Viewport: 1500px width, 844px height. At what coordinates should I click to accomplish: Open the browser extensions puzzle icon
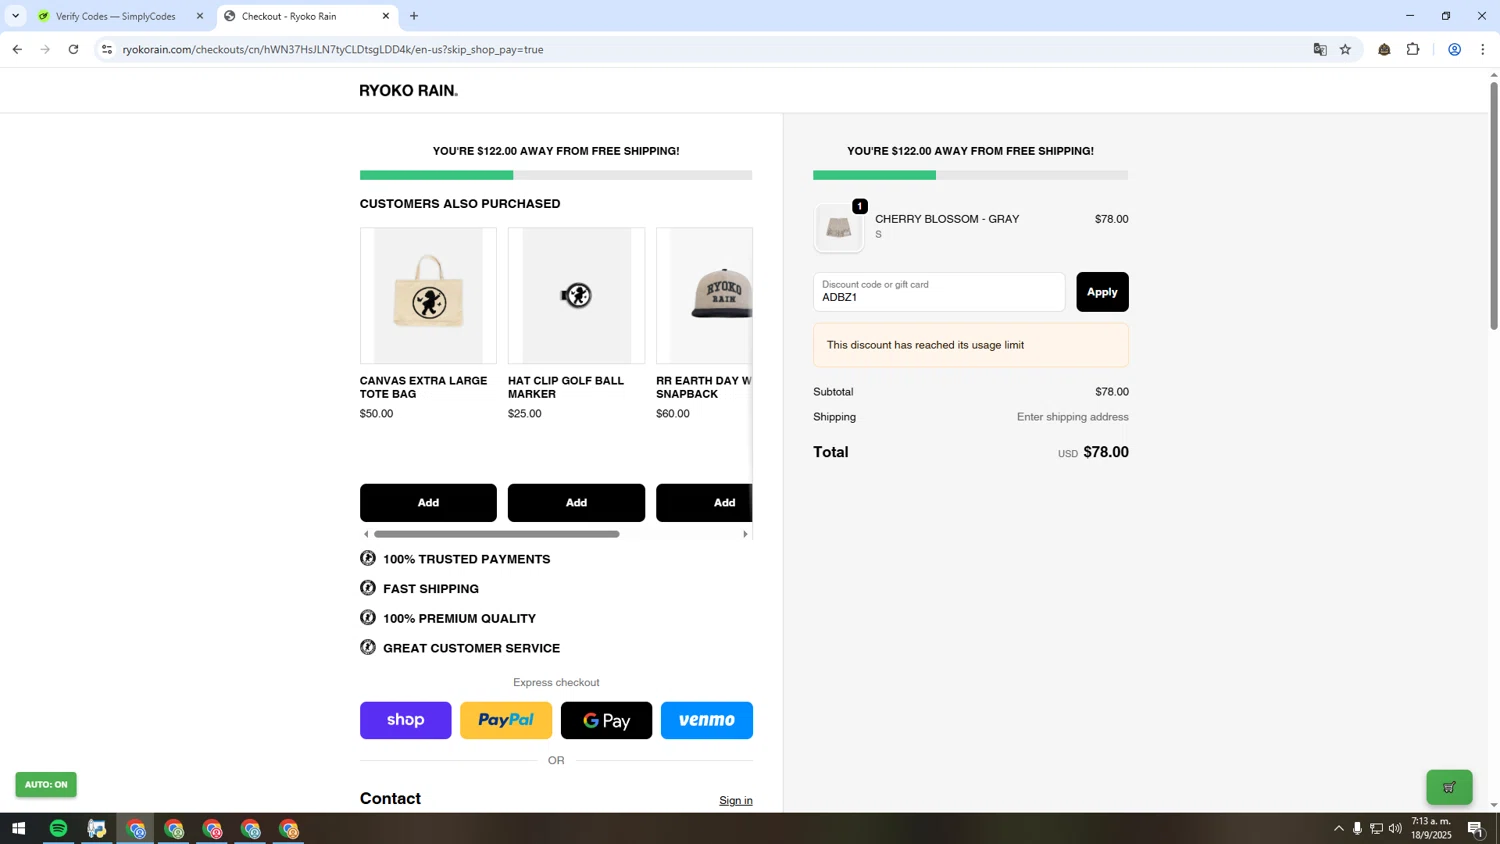pyautogui.click(x=1413, y=49)
